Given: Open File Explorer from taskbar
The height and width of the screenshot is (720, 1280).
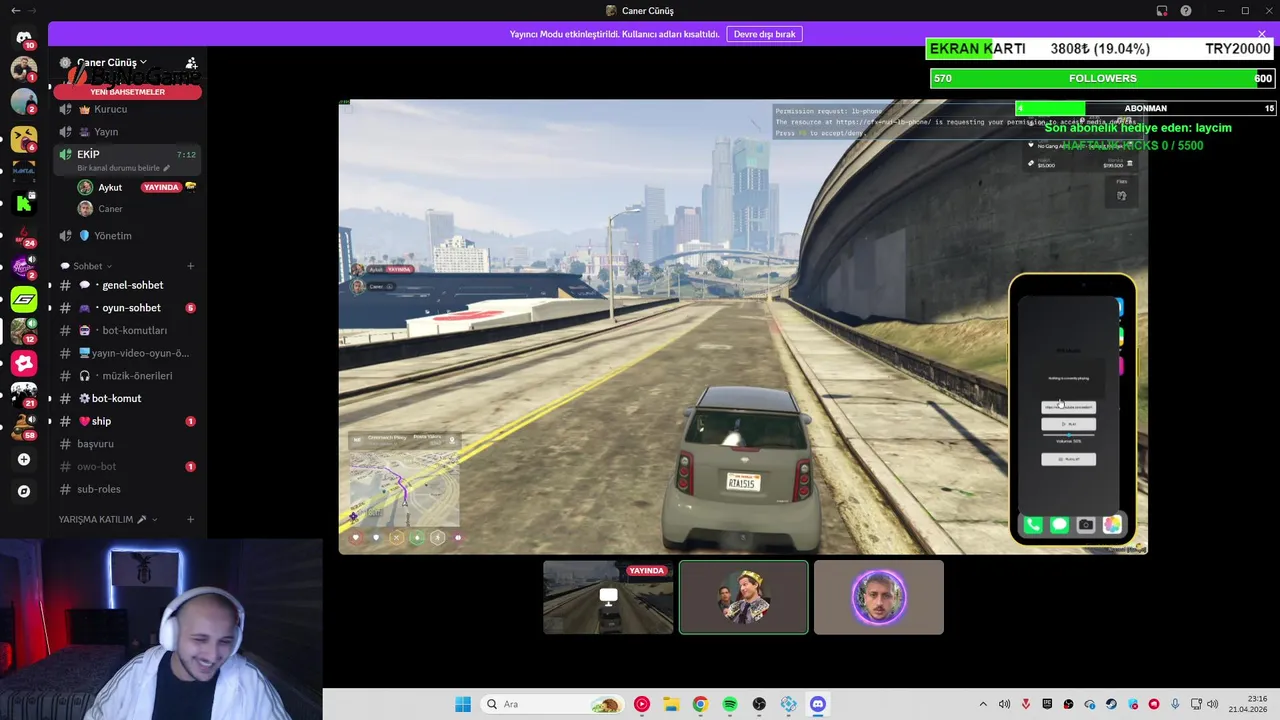Looking at the screenshot, I should tap(671, 704).
